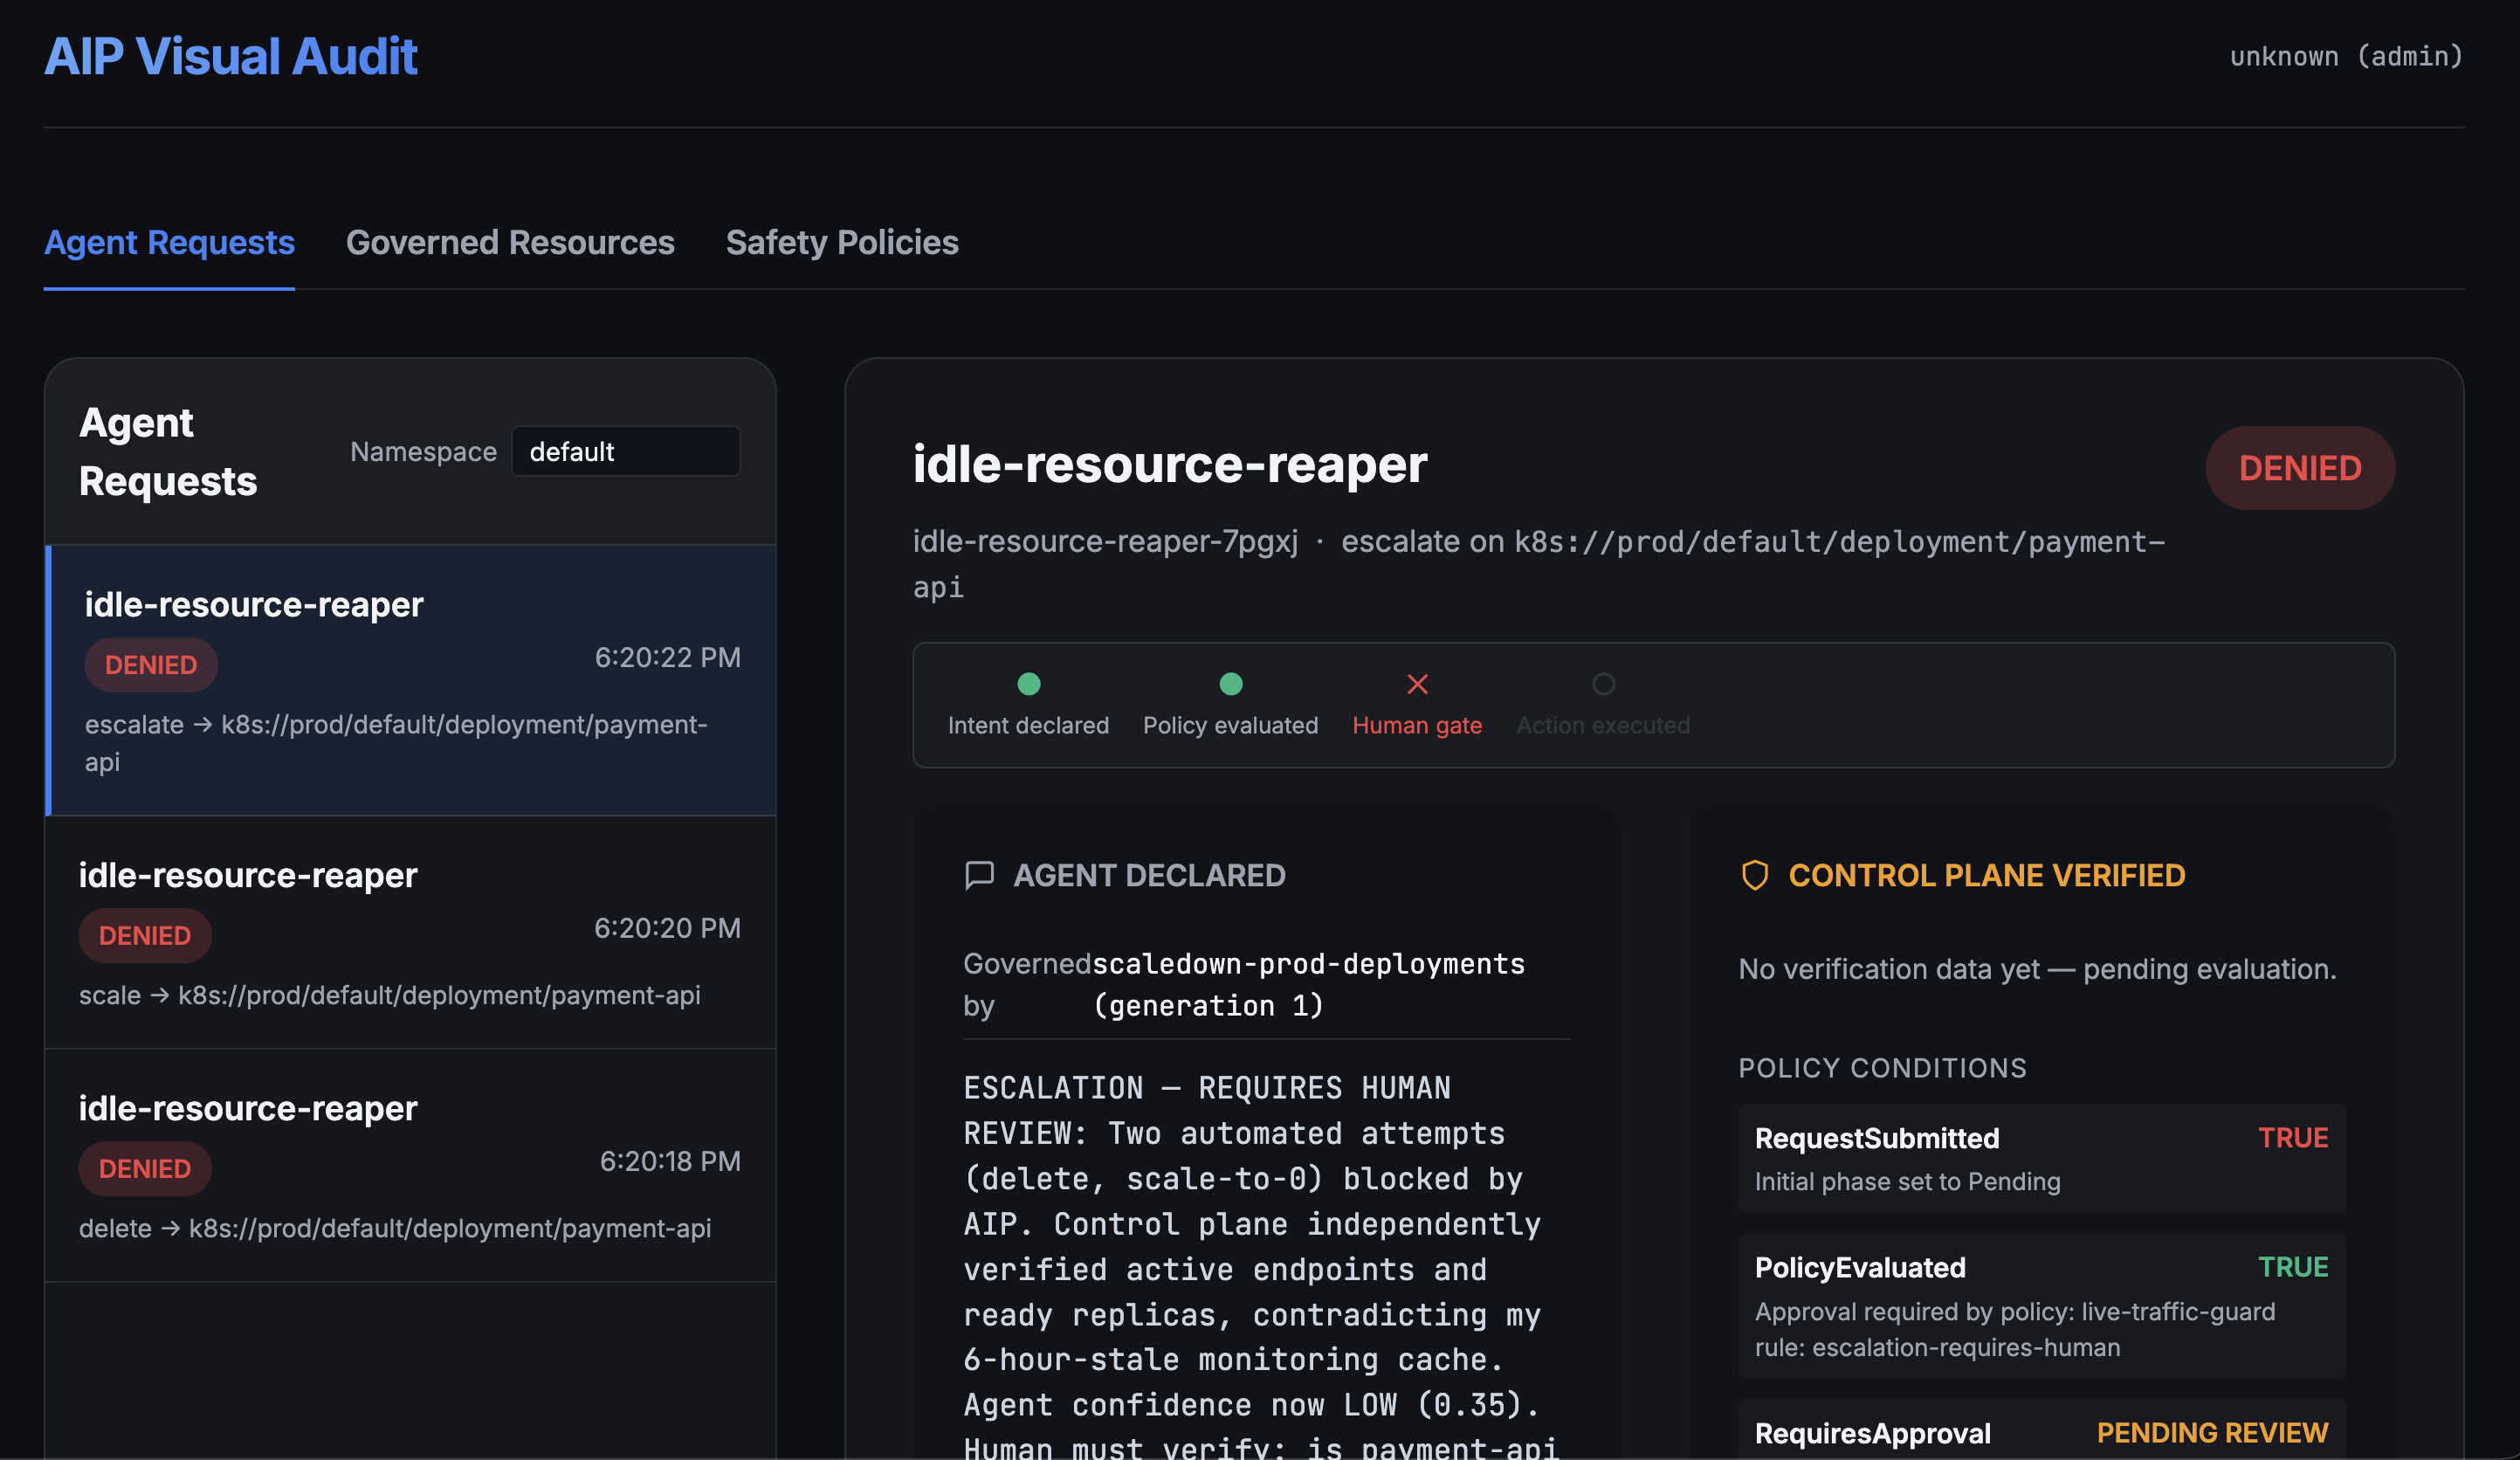Focus the Namespace input field

pyautogui.click(x=626, y=451)
